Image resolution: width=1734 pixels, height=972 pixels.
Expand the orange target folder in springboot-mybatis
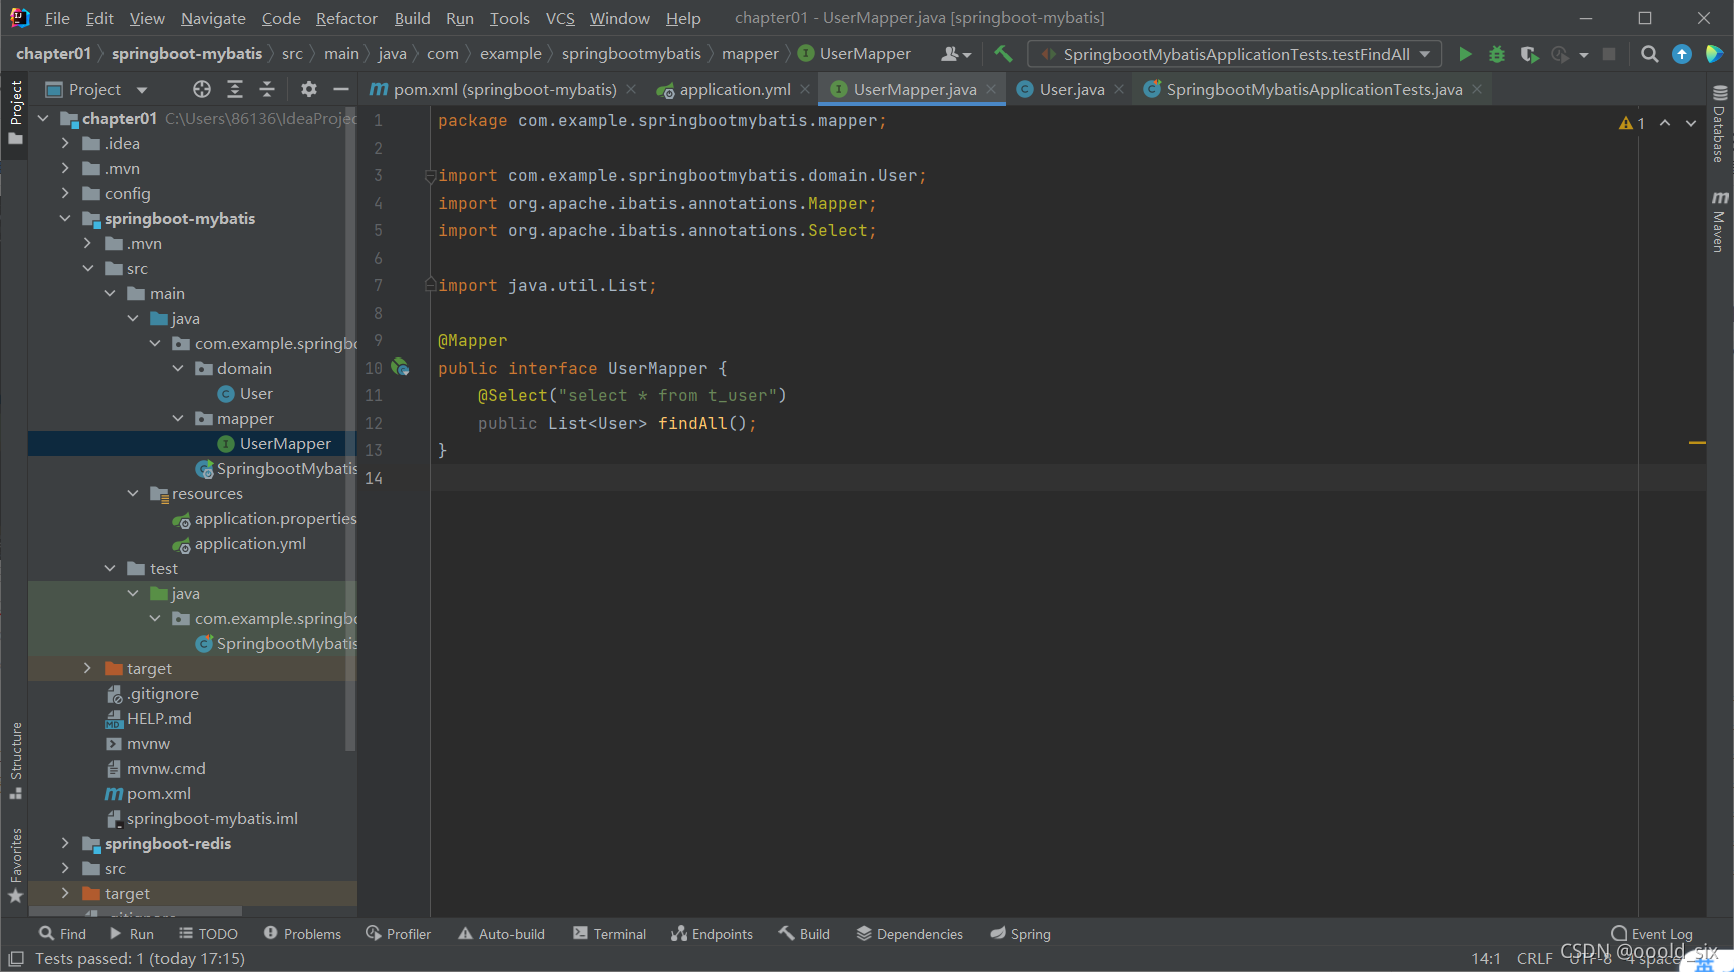[87, 668]
